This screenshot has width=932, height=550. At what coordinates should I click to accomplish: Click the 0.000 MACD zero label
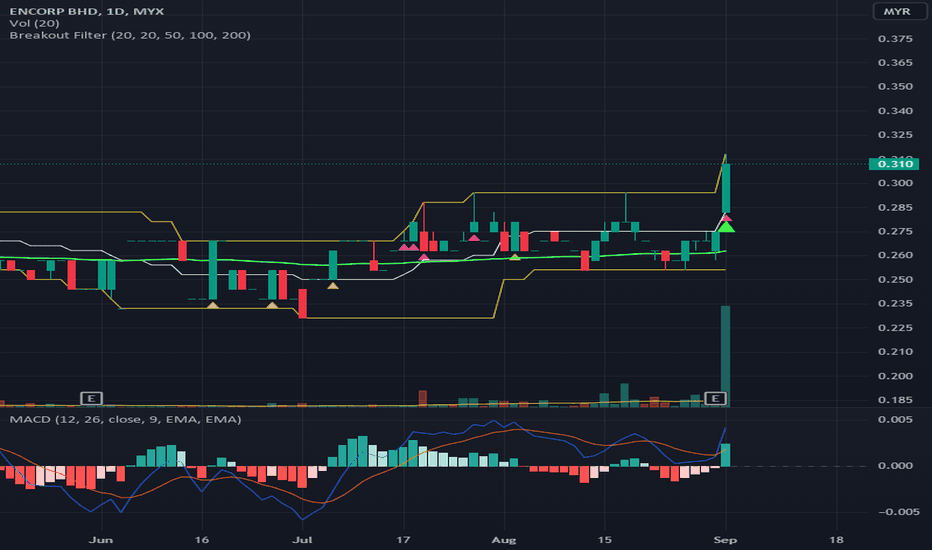pyautogui.click(x=895, y=466)
